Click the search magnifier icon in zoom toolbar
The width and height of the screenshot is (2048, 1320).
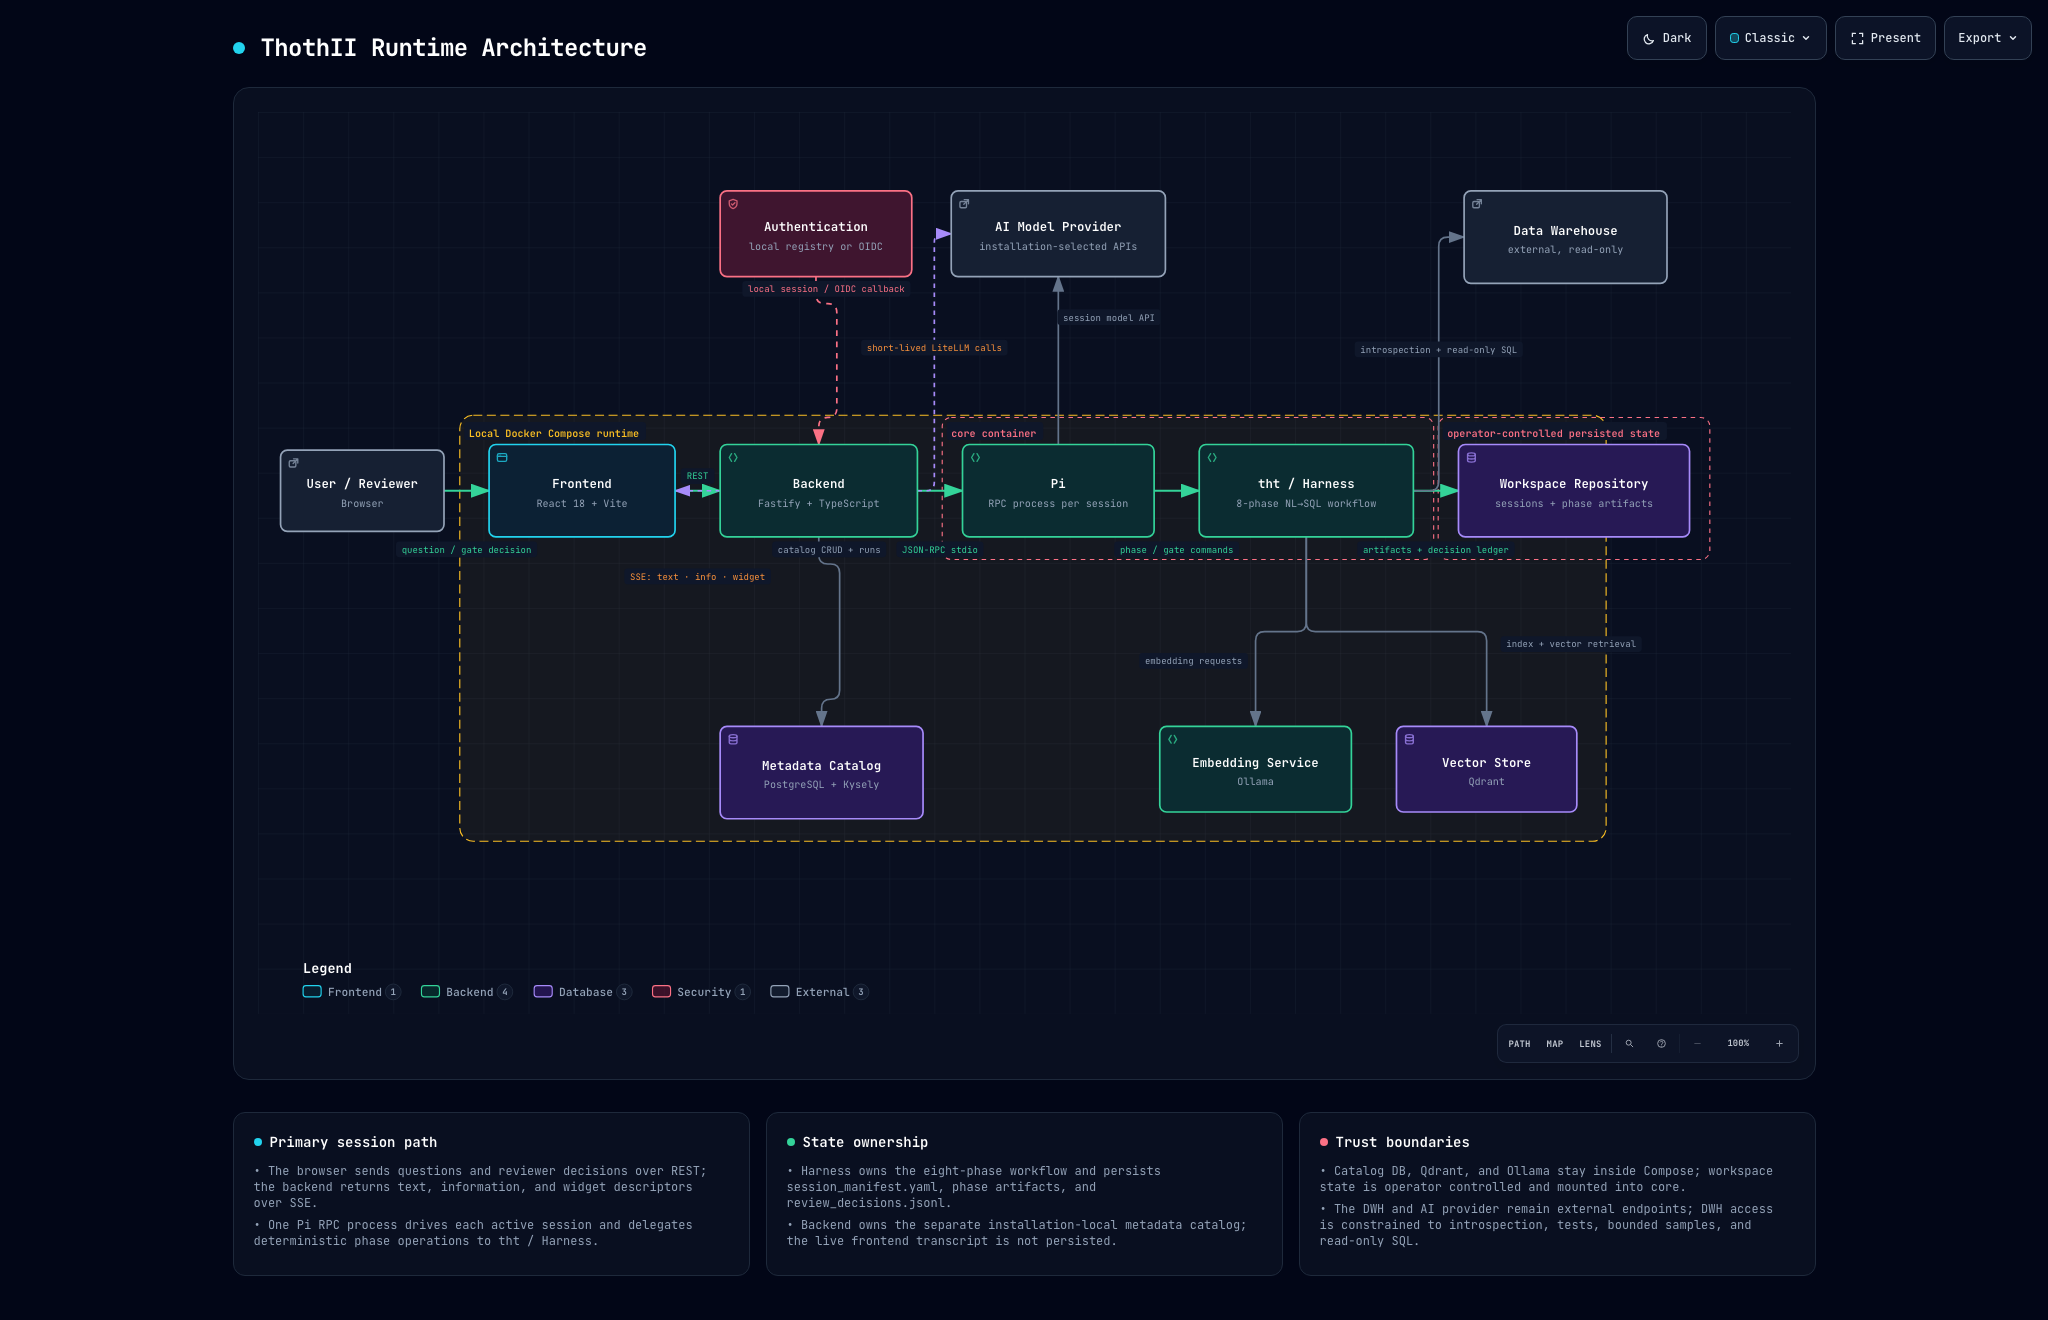[1629, 1043]
